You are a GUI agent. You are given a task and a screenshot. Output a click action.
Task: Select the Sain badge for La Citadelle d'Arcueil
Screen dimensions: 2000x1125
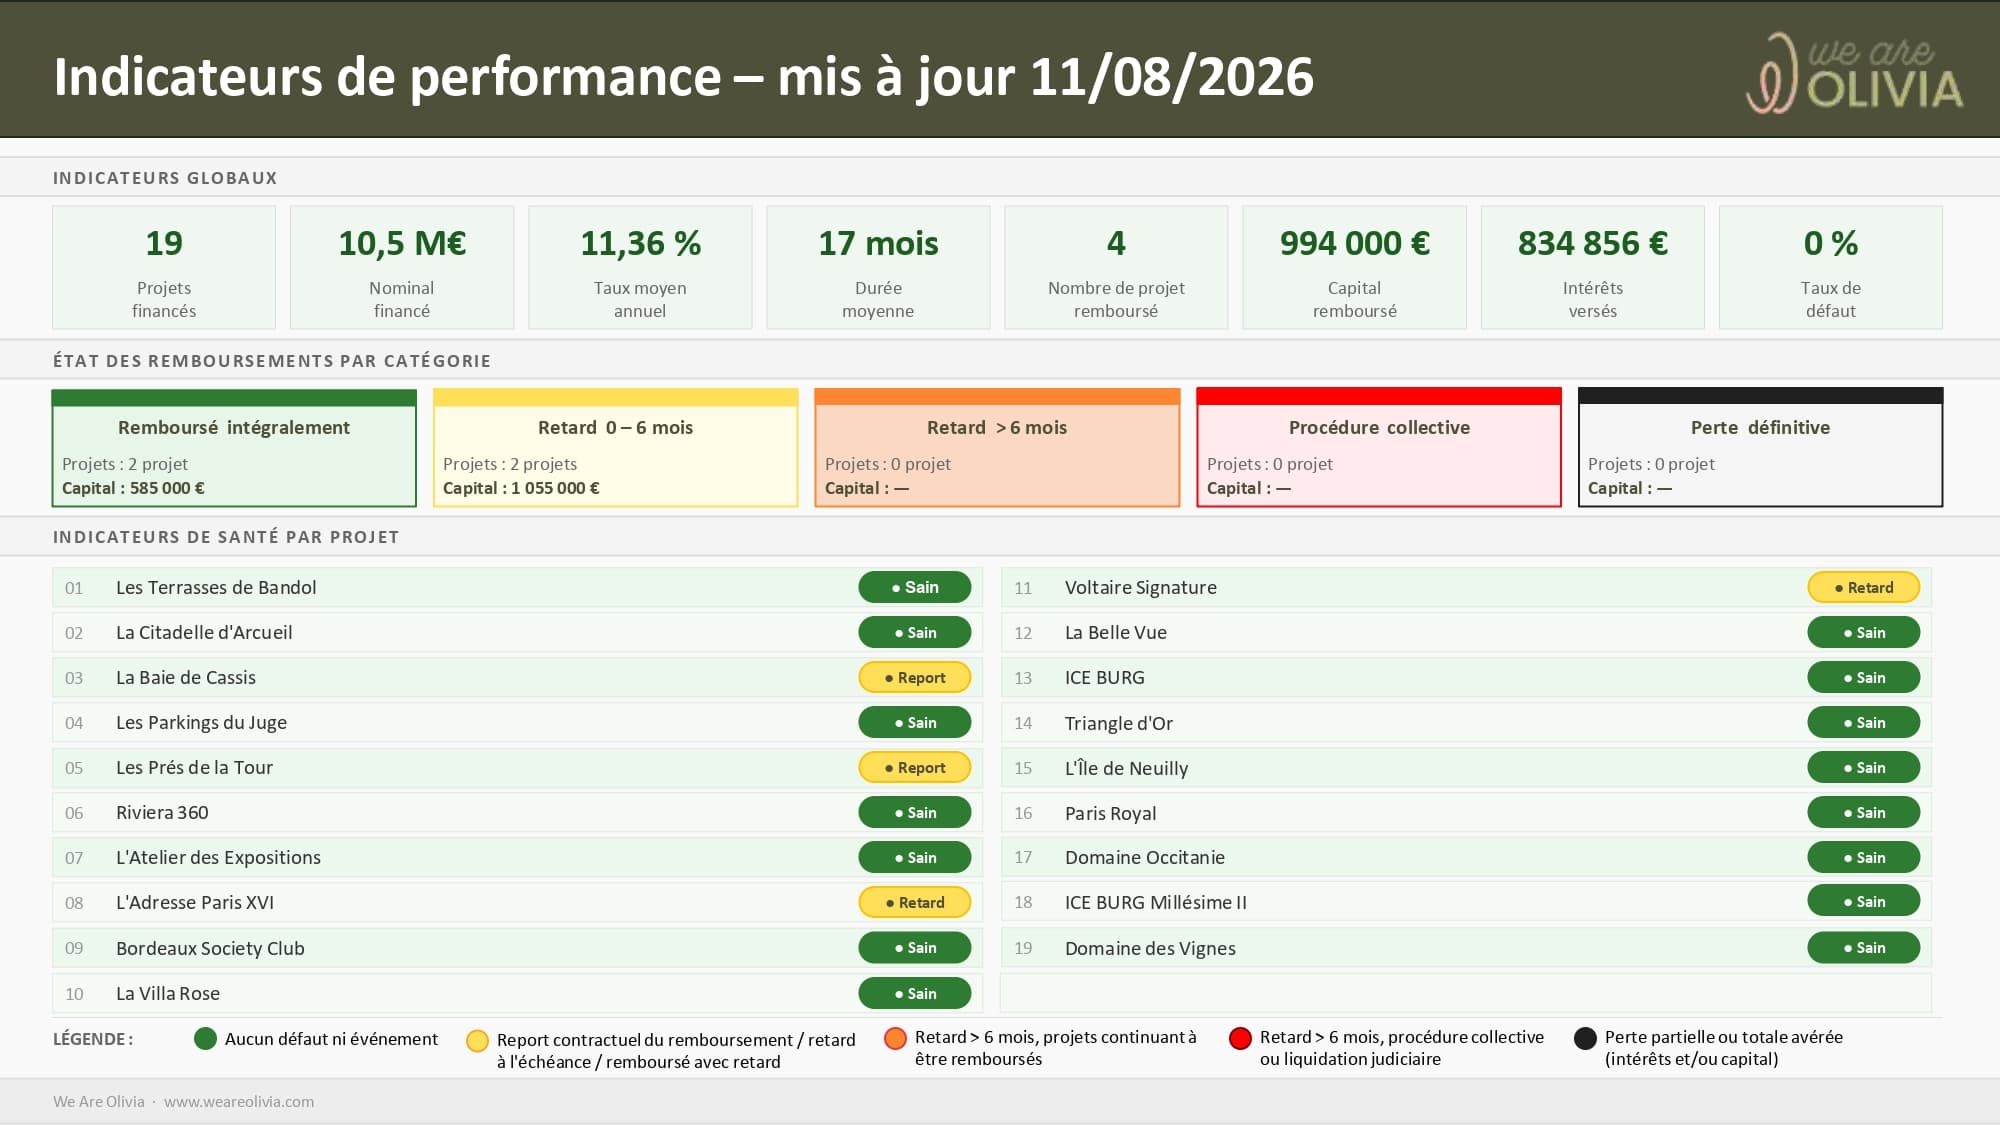[915, 632]
